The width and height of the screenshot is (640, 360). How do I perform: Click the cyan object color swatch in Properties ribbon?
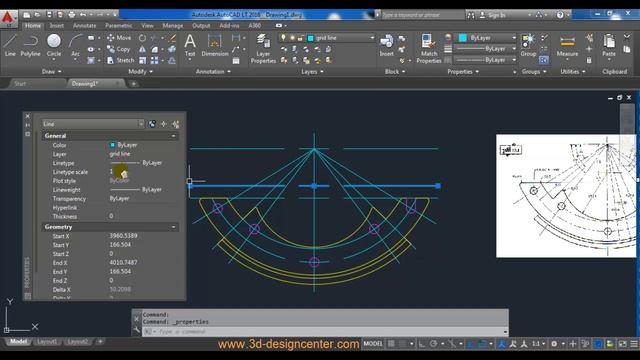[x=462, y=38]
